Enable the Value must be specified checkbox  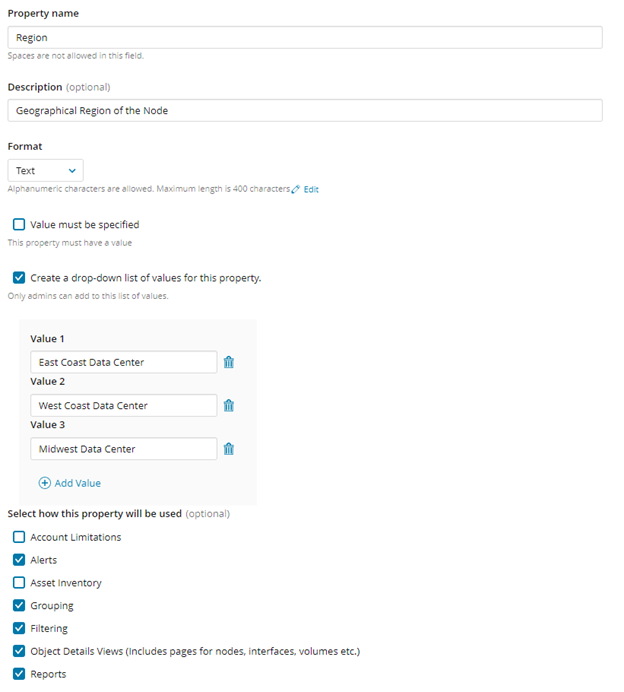pos(19,225)
